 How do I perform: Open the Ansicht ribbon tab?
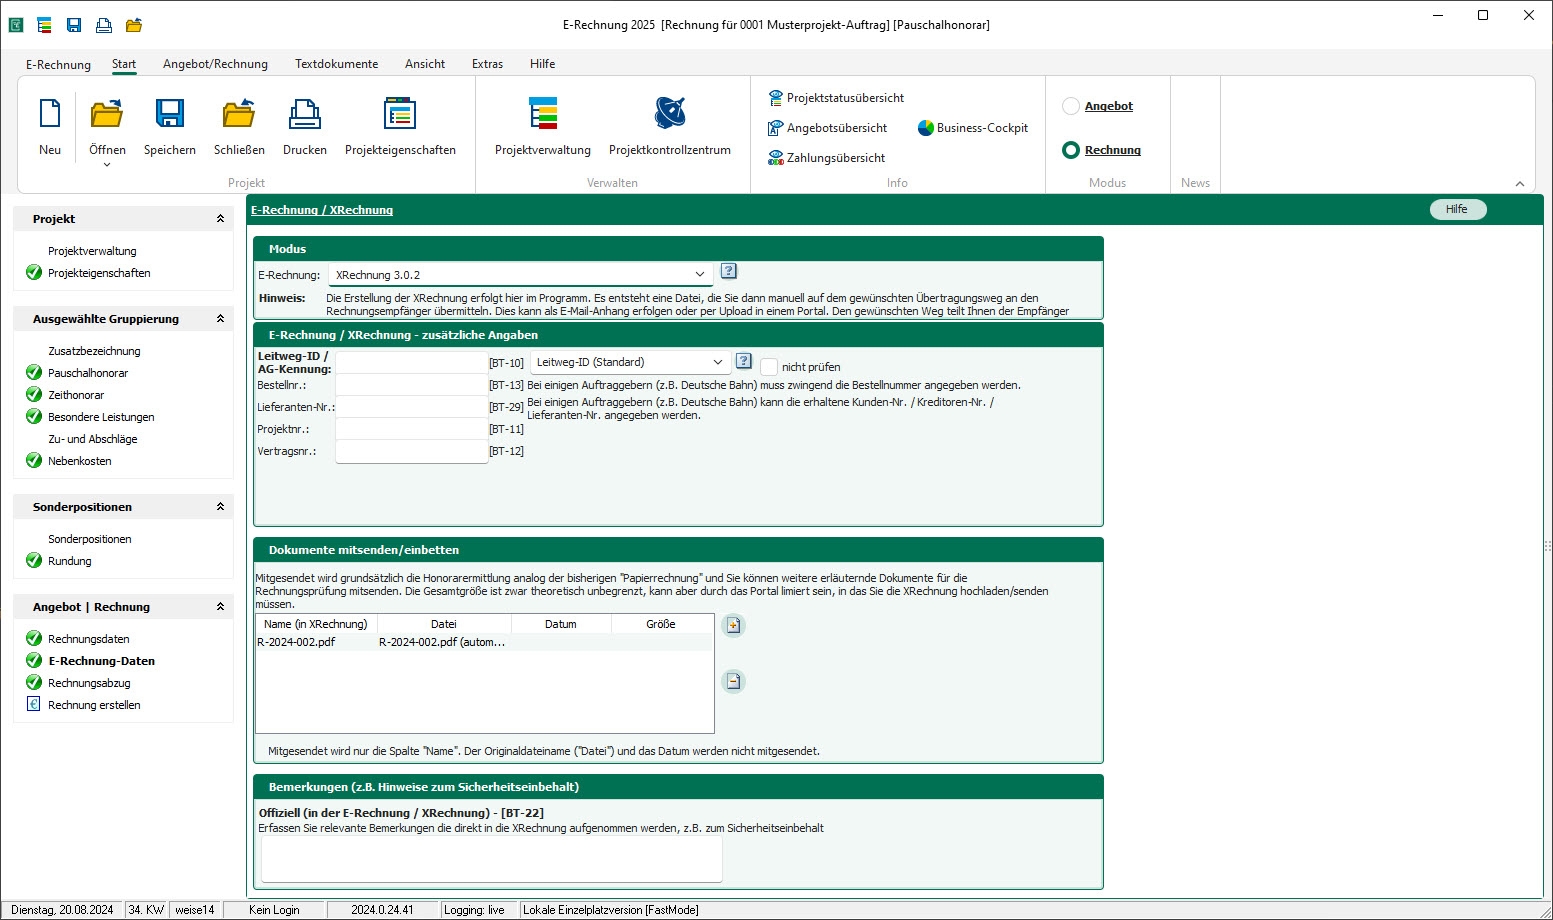(425, 64)
